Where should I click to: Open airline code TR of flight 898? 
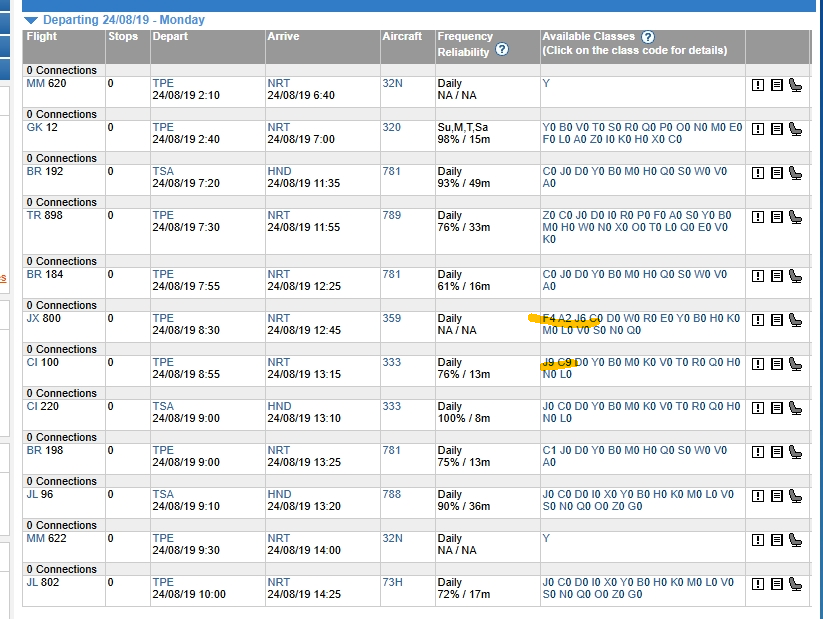point(34,215)
